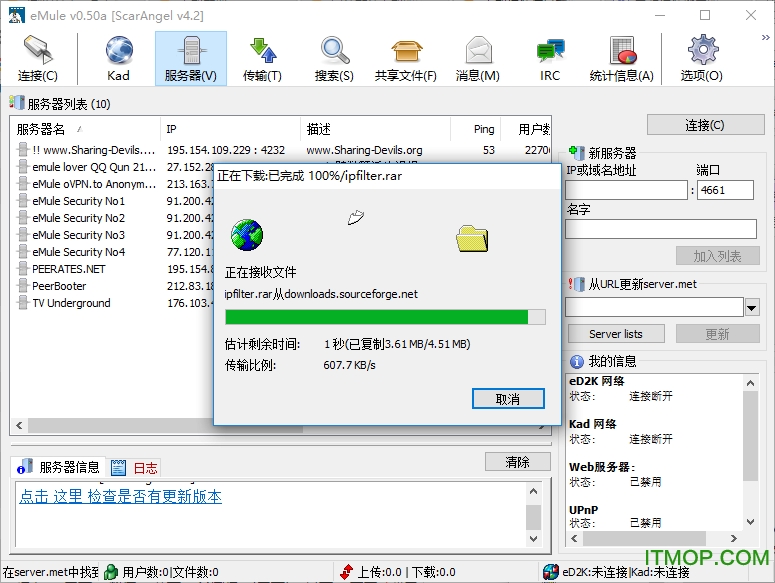
Task: Click the folder icon in download dialog
Action: click(x=472, y=238)
